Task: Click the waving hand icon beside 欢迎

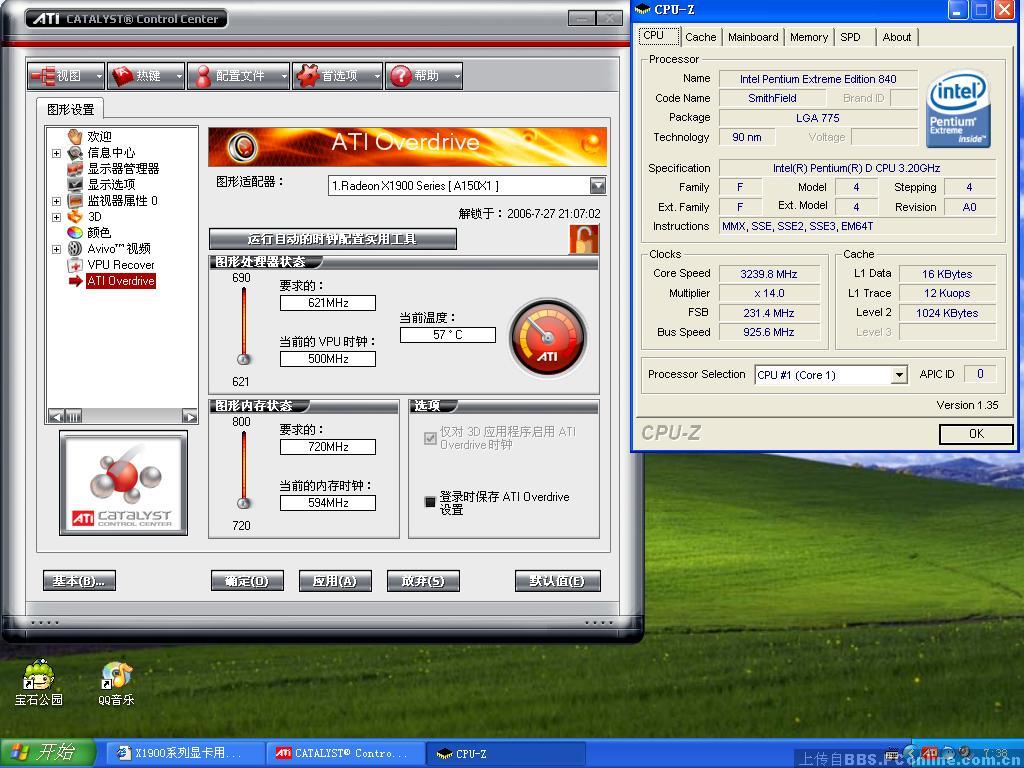Action: pos(75,136)
